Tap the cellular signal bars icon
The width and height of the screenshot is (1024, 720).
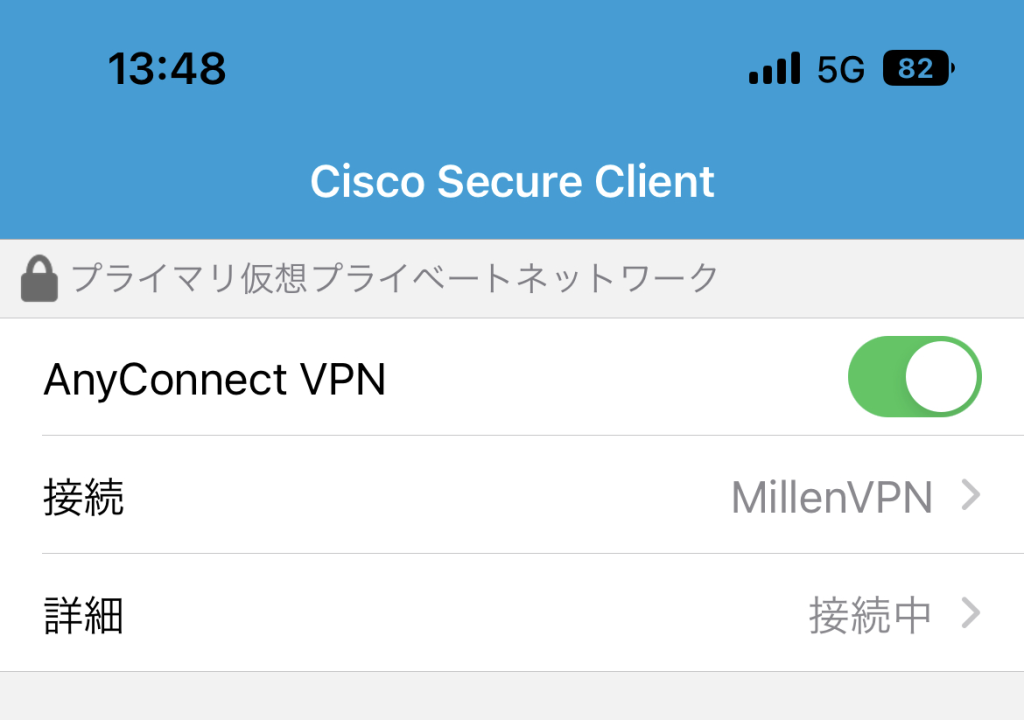(x=775, y=68)
